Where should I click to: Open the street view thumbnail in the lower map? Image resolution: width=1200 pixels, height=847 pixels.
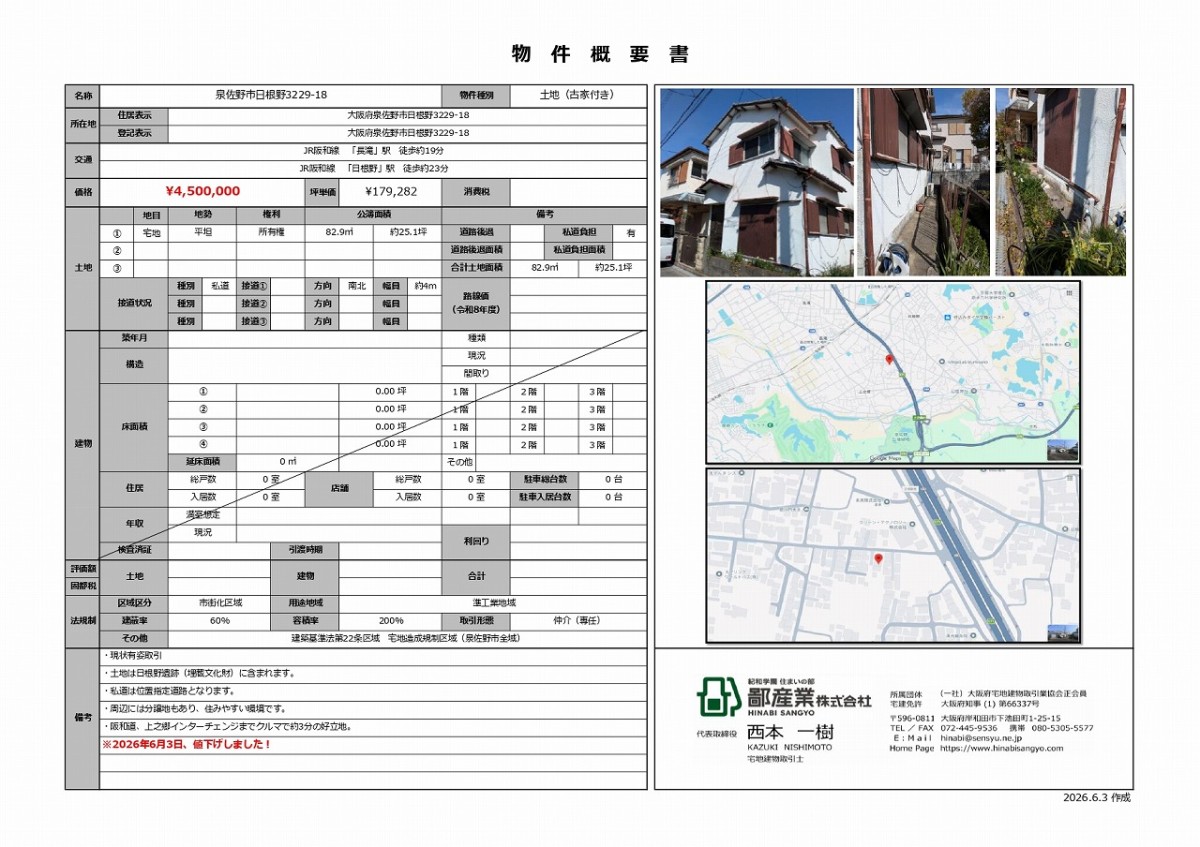coord(1062,633)
